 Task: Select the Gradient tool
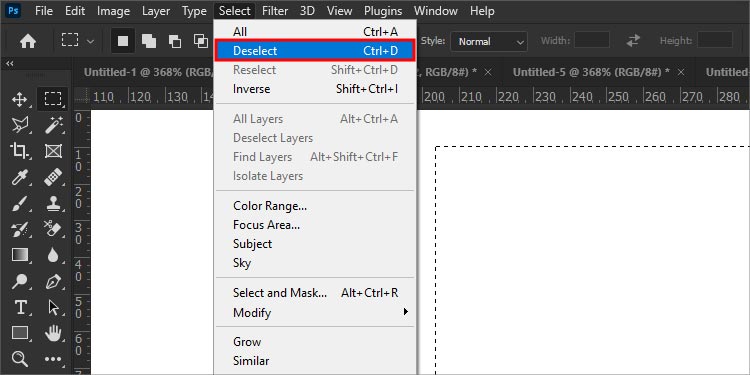20,255
